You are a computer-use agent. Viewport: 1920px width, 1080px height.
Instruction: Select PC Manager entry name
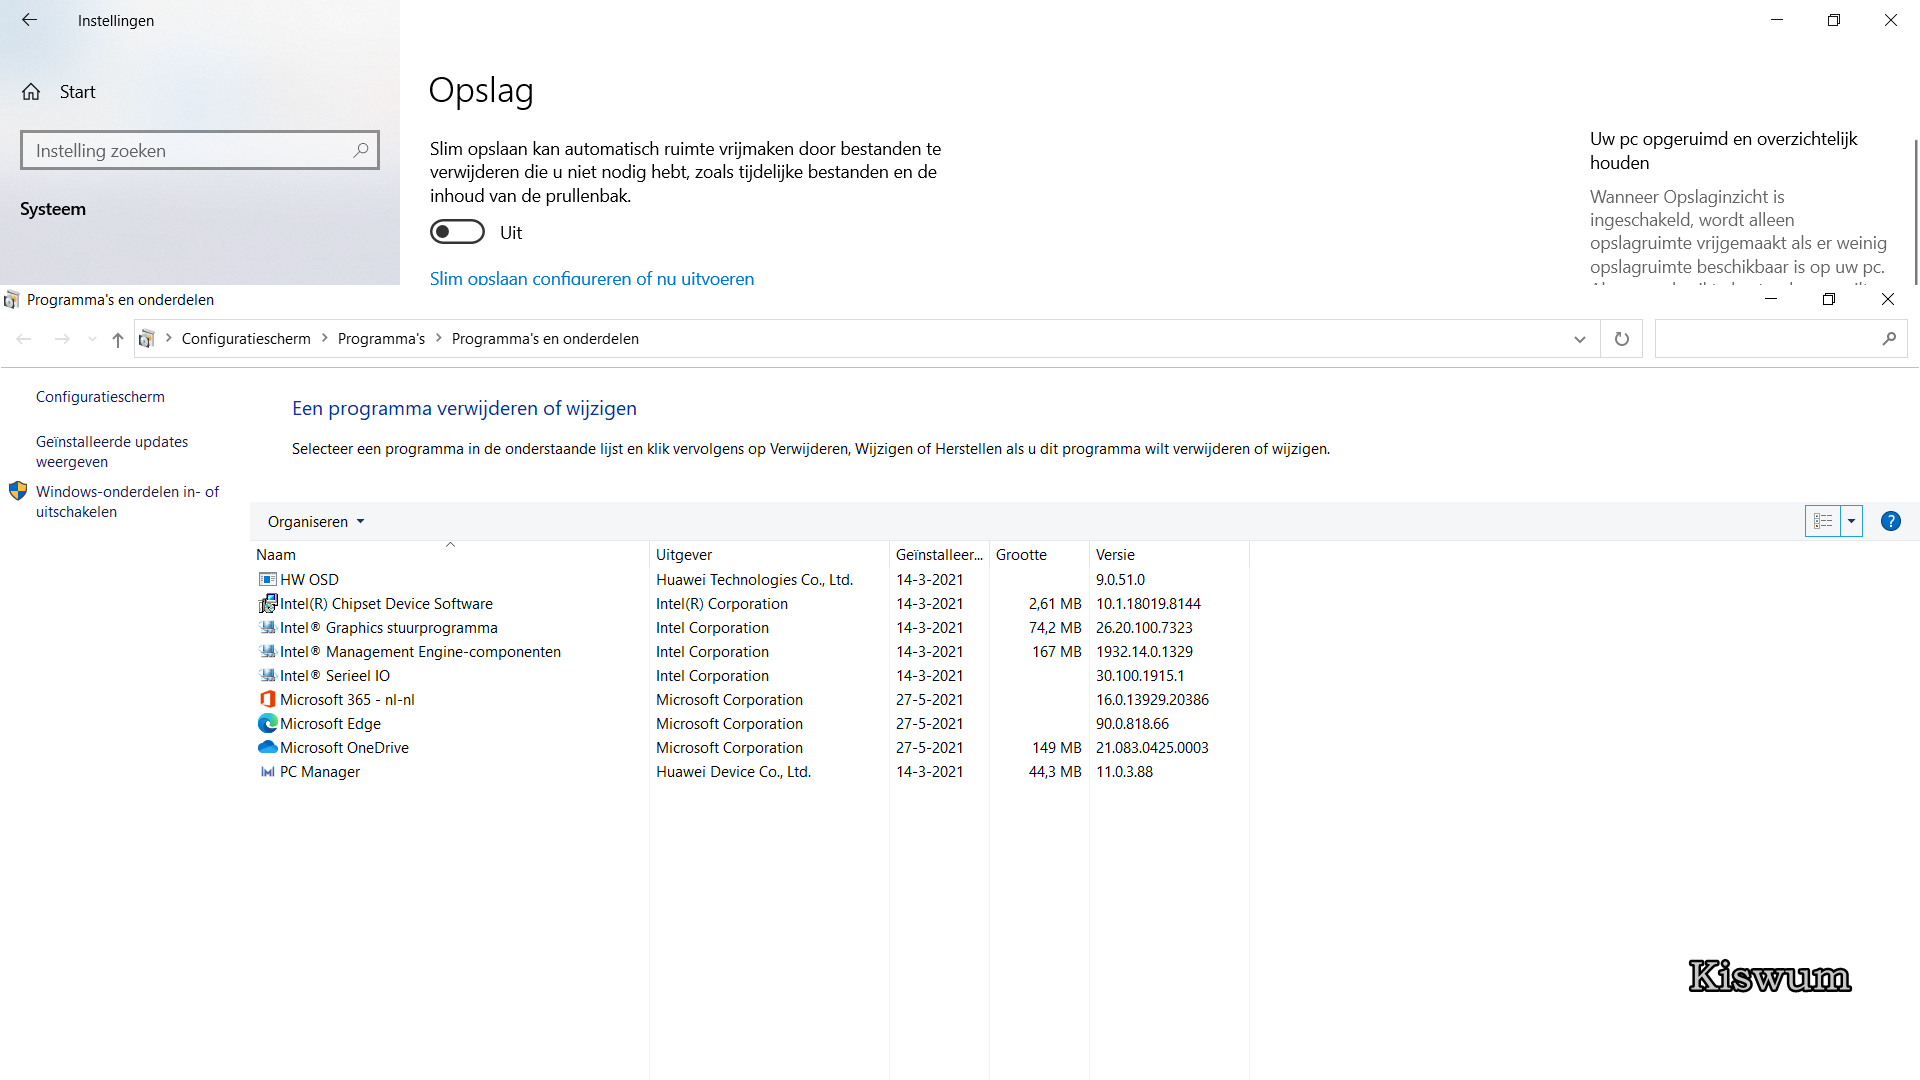pos(320,772)
